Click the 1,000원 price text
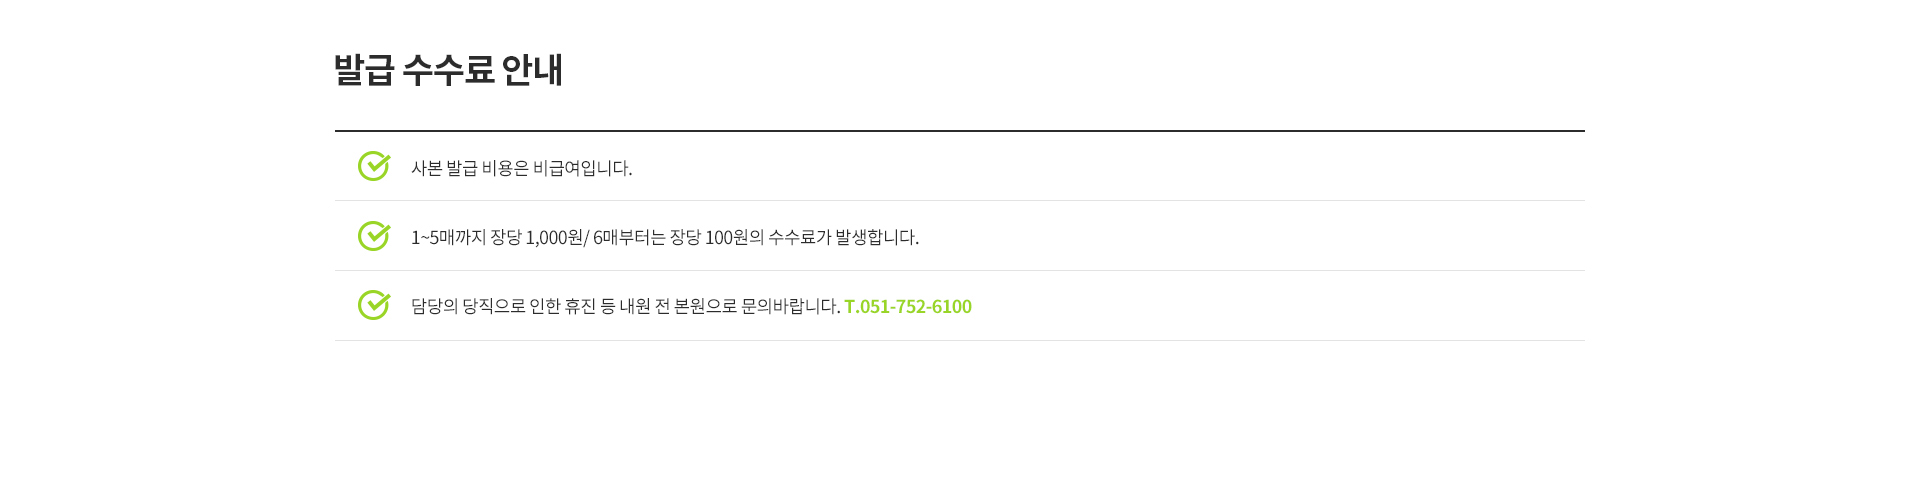1920x479 pixels. pos(554,237)
